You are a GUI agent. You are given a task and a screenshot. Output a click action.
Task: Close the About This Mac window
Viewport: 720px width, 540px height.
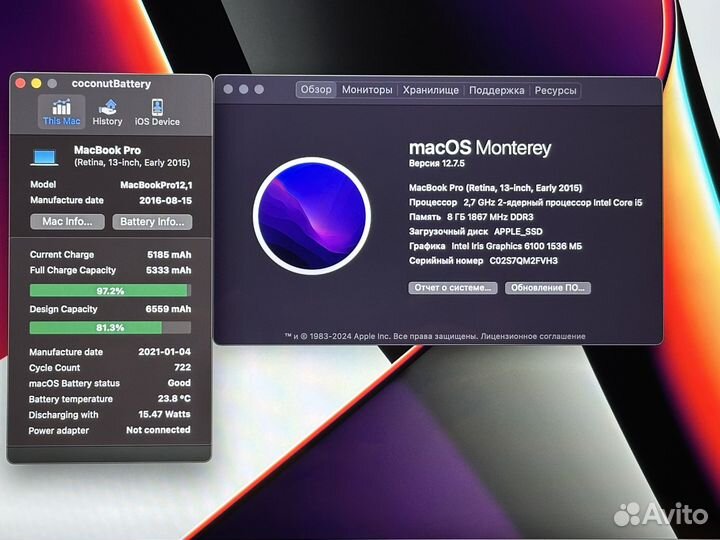[228, 89]
